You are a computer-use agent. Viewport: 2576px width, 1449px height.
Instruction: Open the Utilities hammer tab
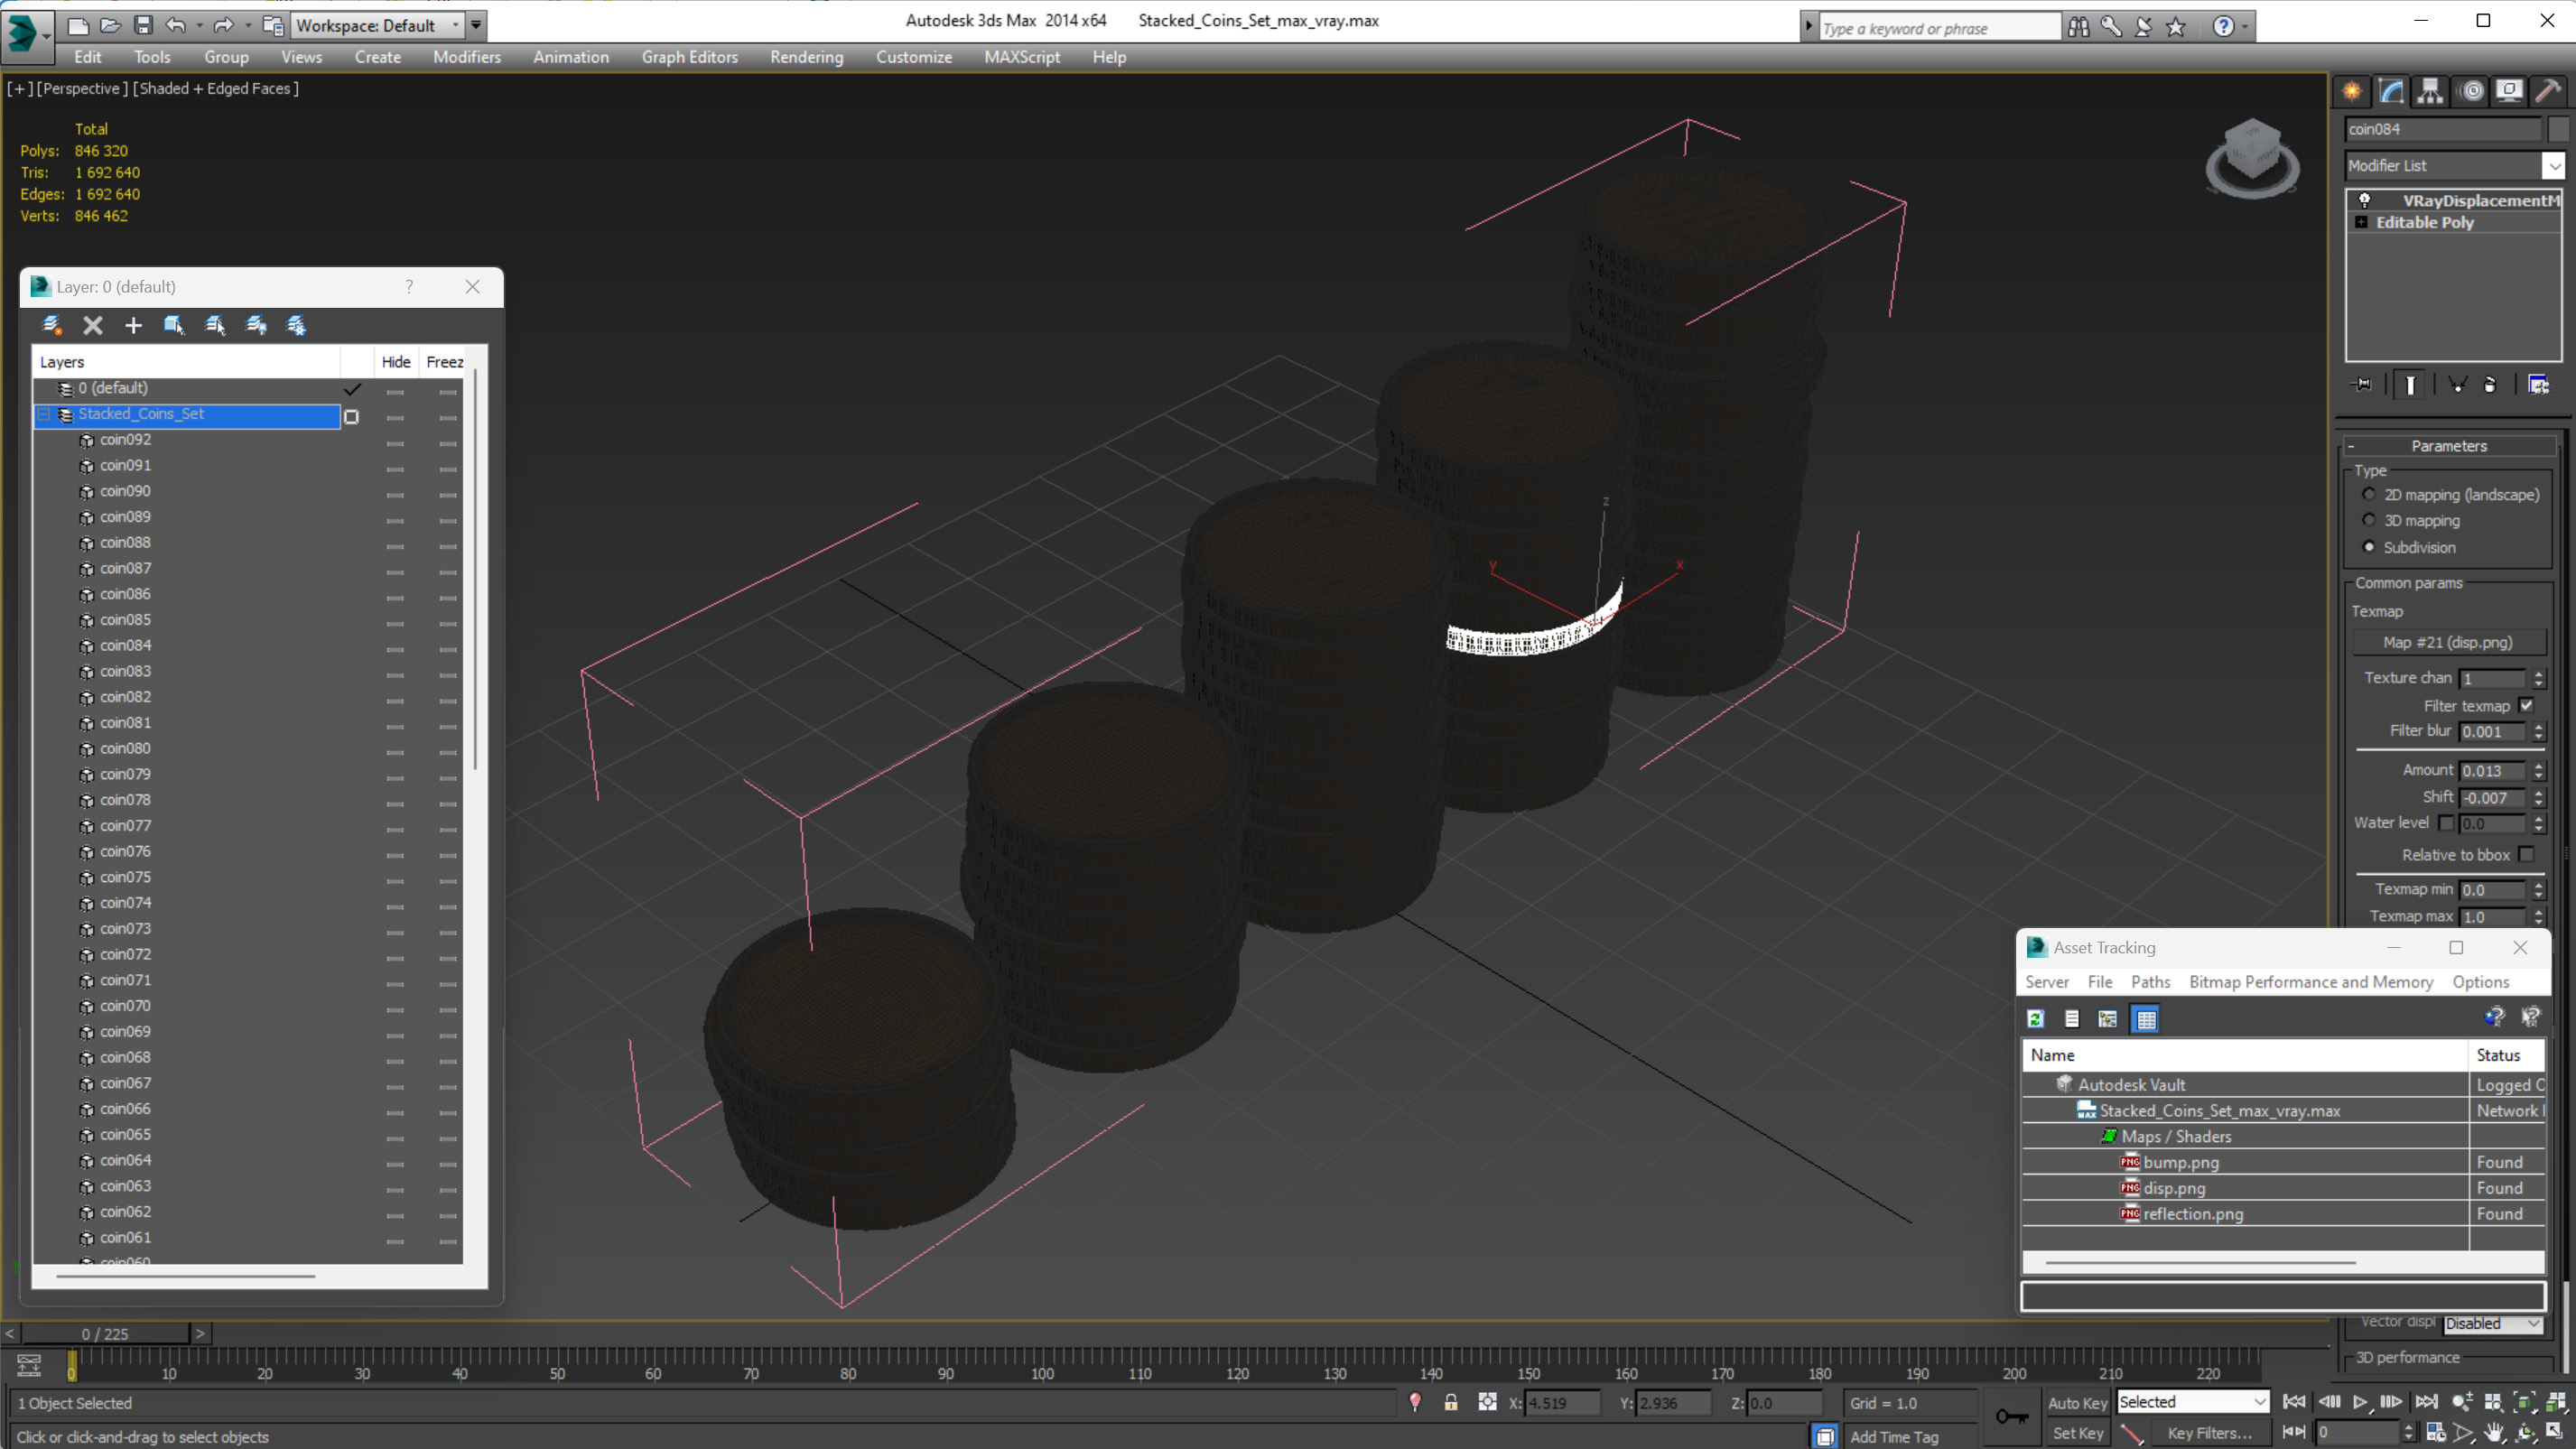[2548, 92]
